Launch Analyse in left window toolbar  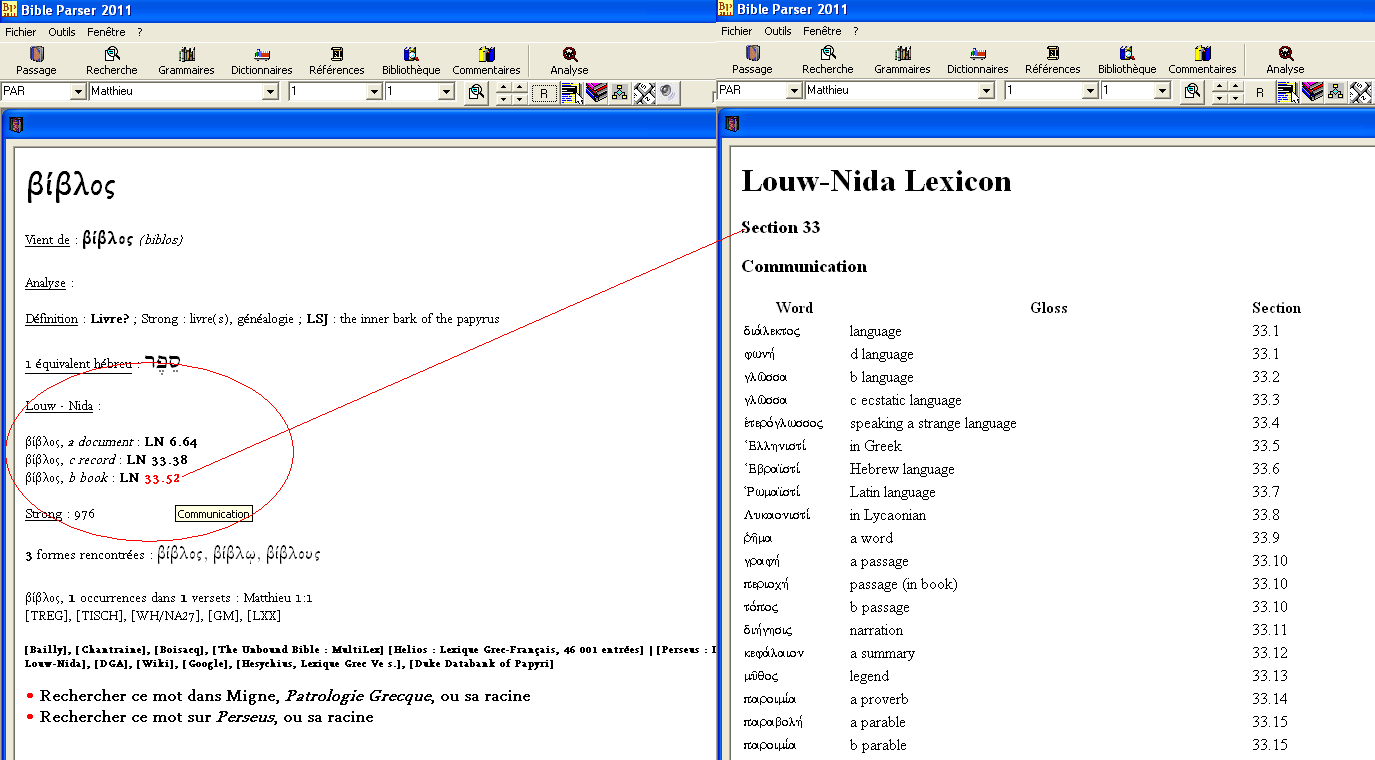569,60
